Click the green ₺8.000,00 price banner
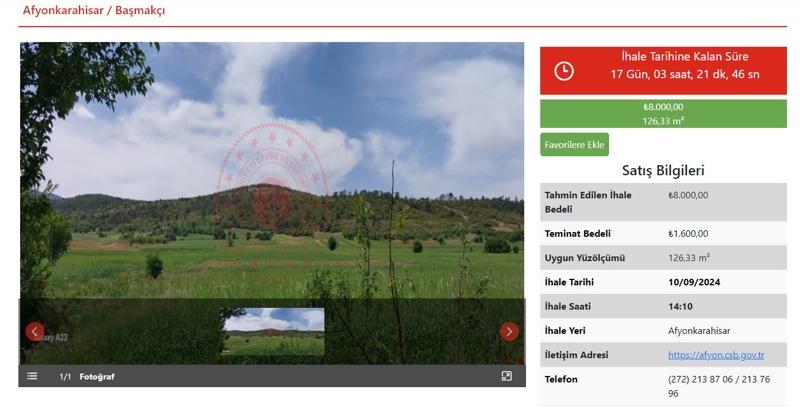 663,113
